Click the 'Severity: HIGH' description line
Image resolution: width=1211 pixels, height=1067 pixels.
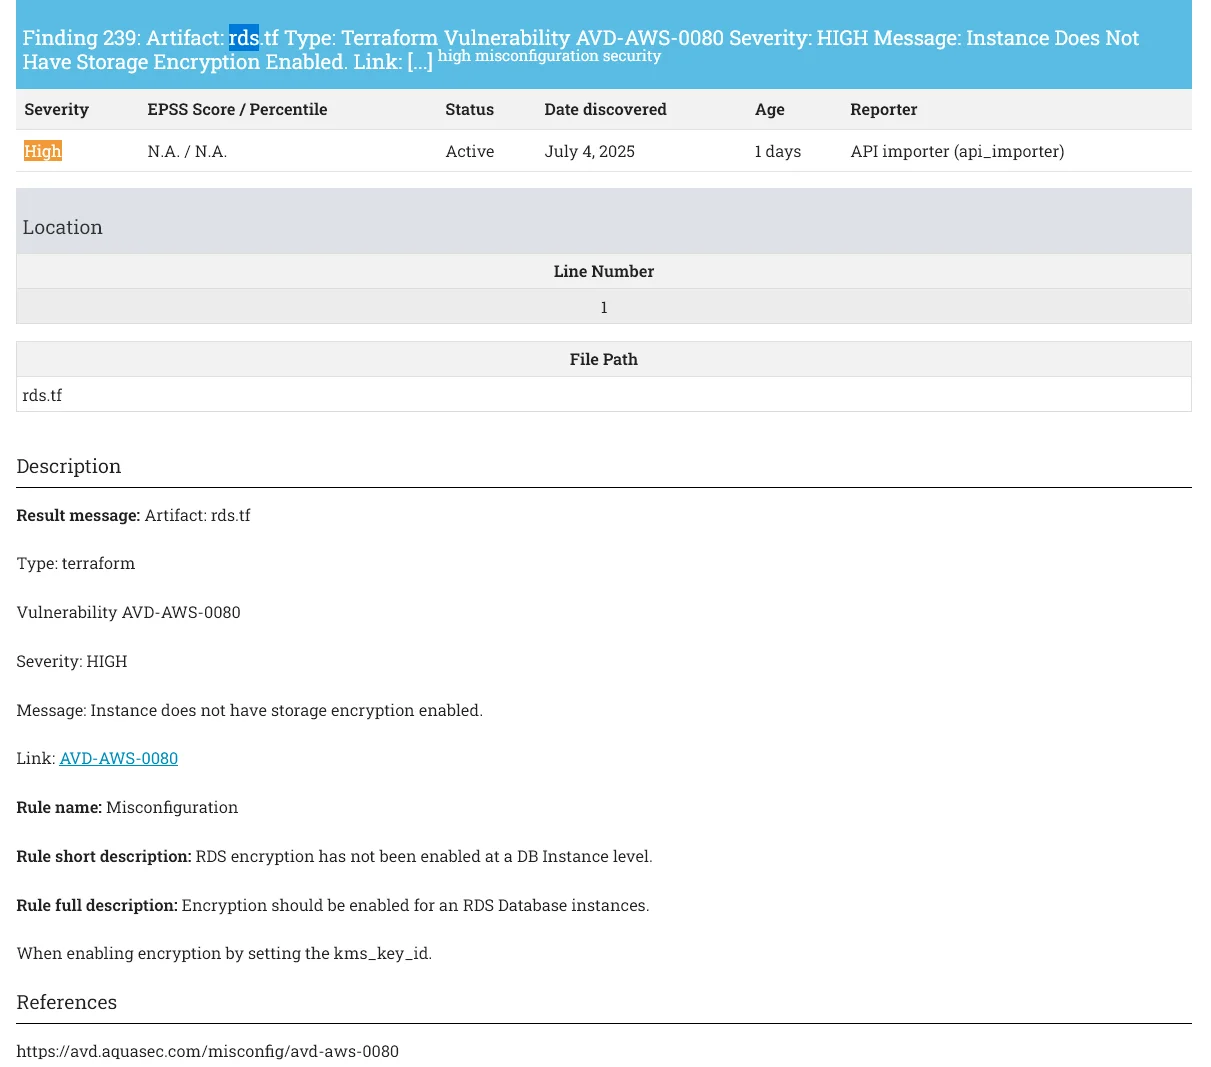[x=72, y=662]
